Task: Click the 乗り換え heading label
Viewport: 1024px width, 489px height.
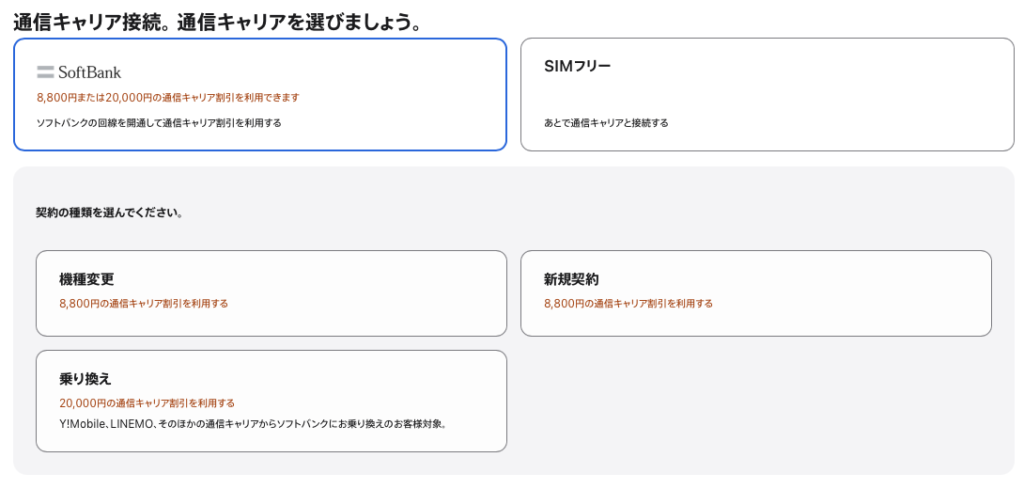Action: coord(86,379)
